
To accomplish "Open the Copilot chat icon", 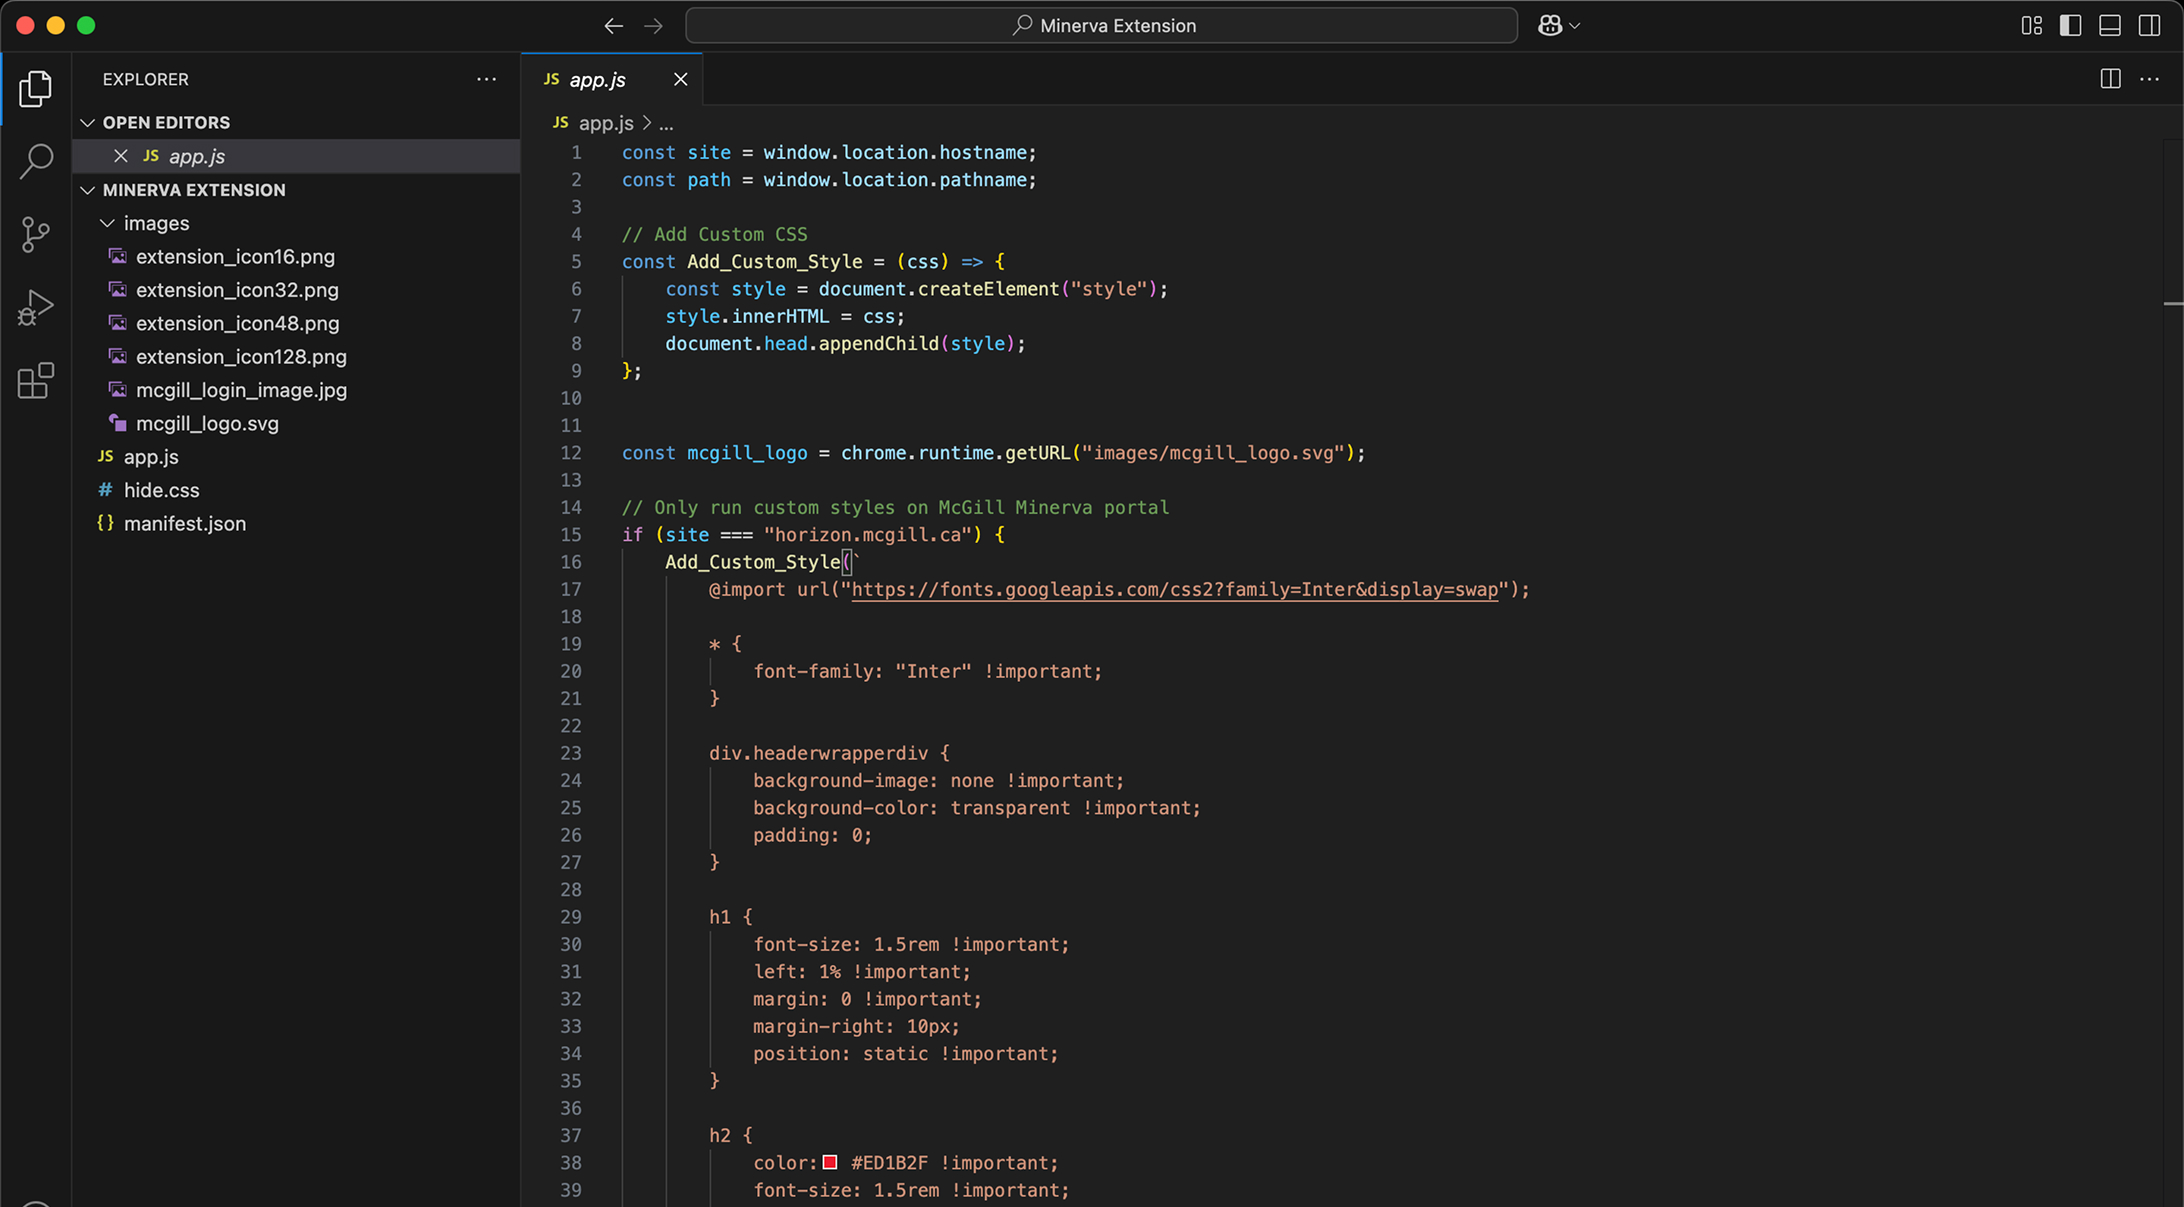I will point(1550,26).
